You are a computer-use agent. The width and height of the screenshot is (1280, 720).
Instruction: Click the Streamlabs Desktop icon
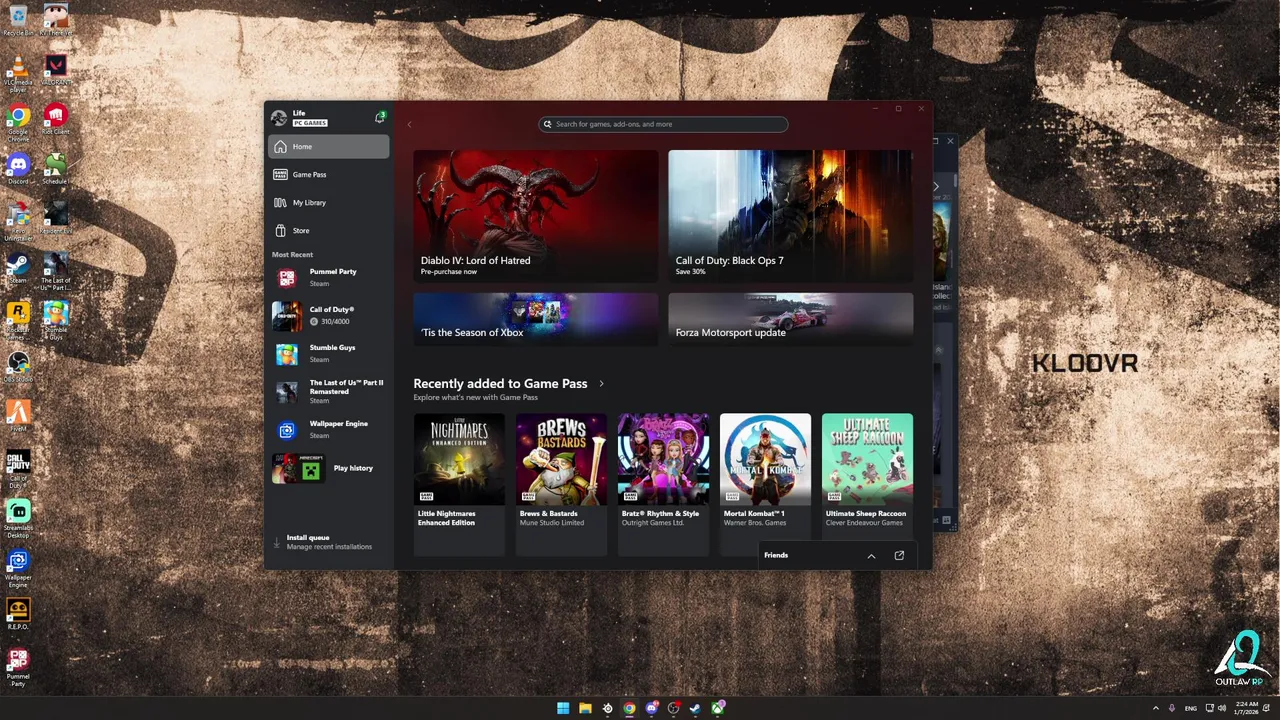pos(18,520)
